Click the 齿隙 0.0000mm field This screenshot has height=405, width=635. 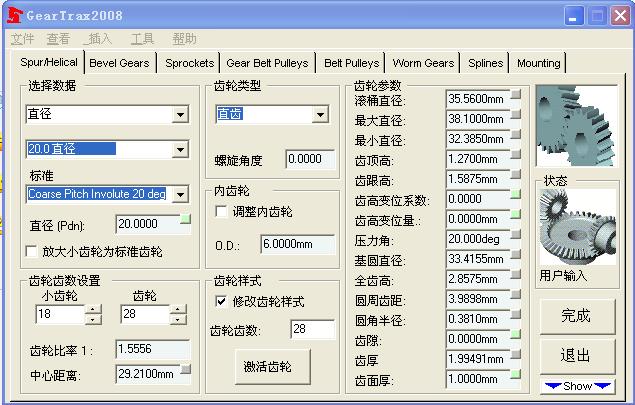coord(482,339)
